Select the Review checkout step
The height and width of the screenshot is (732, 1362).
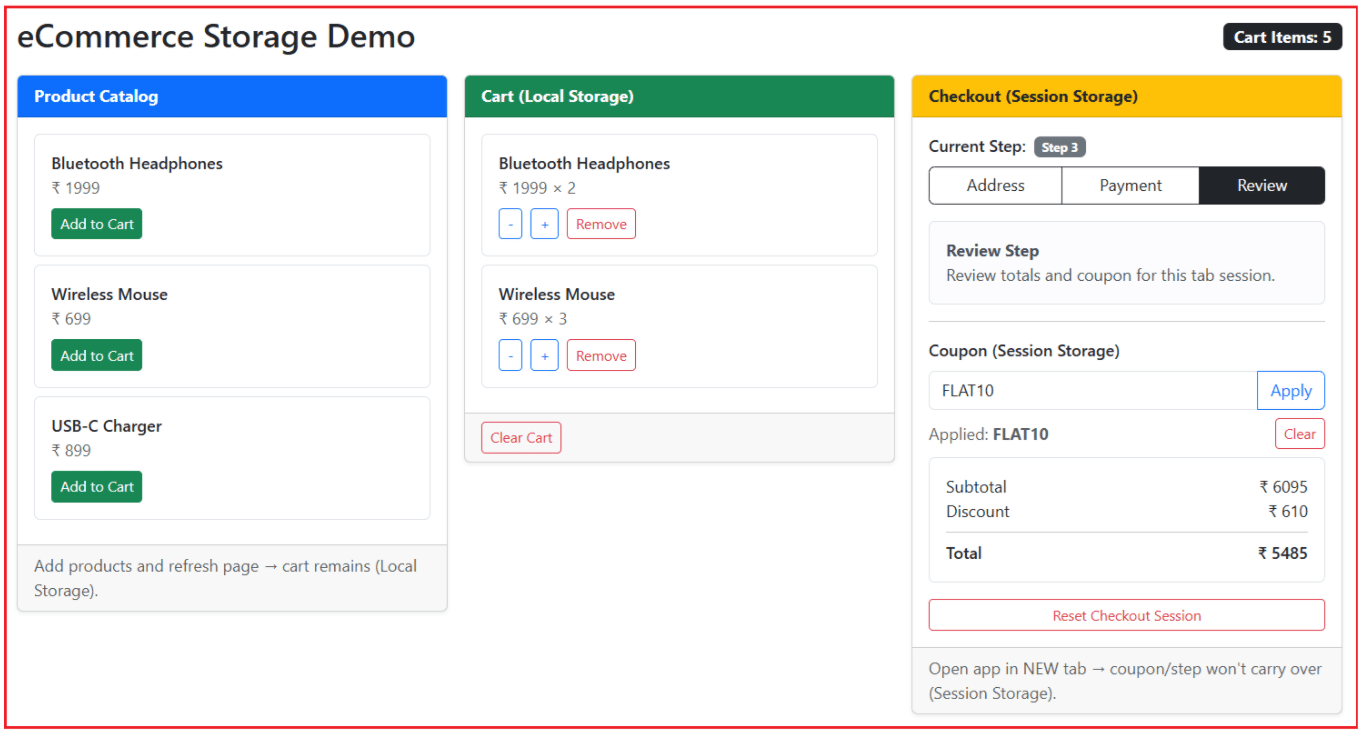tap(1262, 185)
